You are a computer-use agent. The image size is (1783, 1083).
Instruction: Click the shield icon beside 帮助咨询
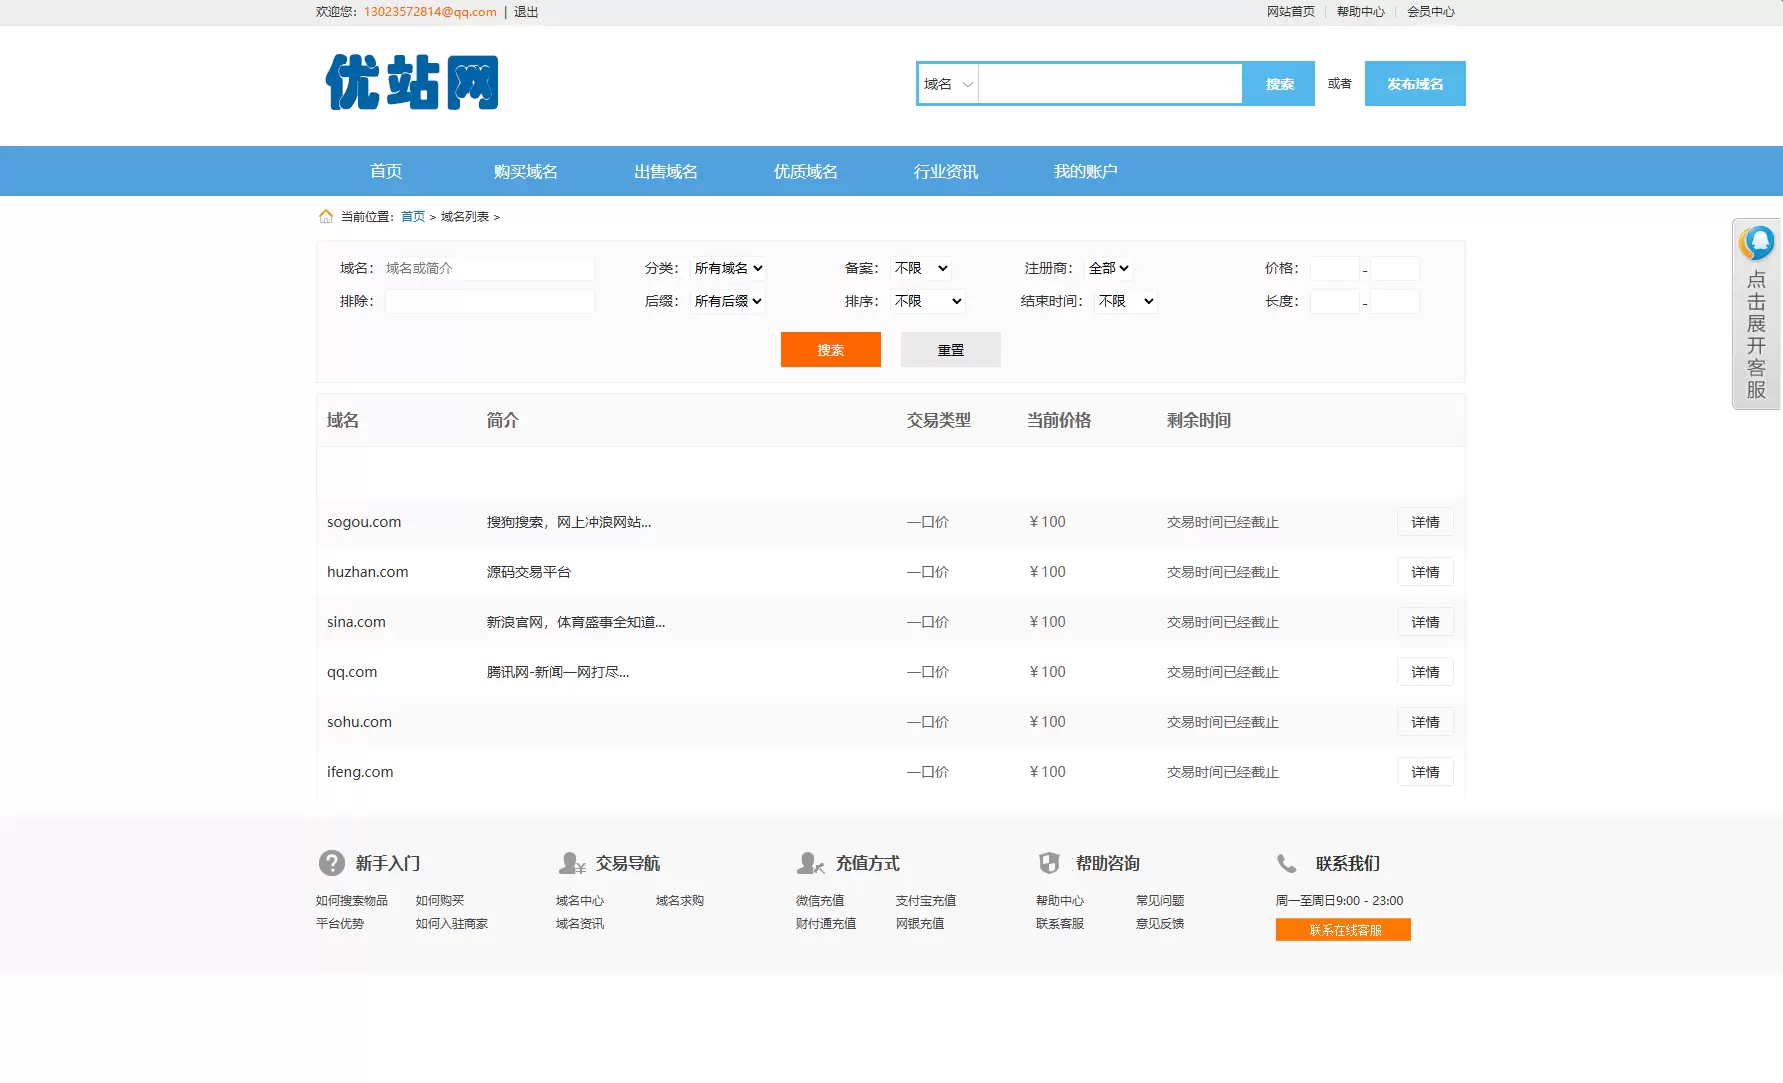point(1049,863)
